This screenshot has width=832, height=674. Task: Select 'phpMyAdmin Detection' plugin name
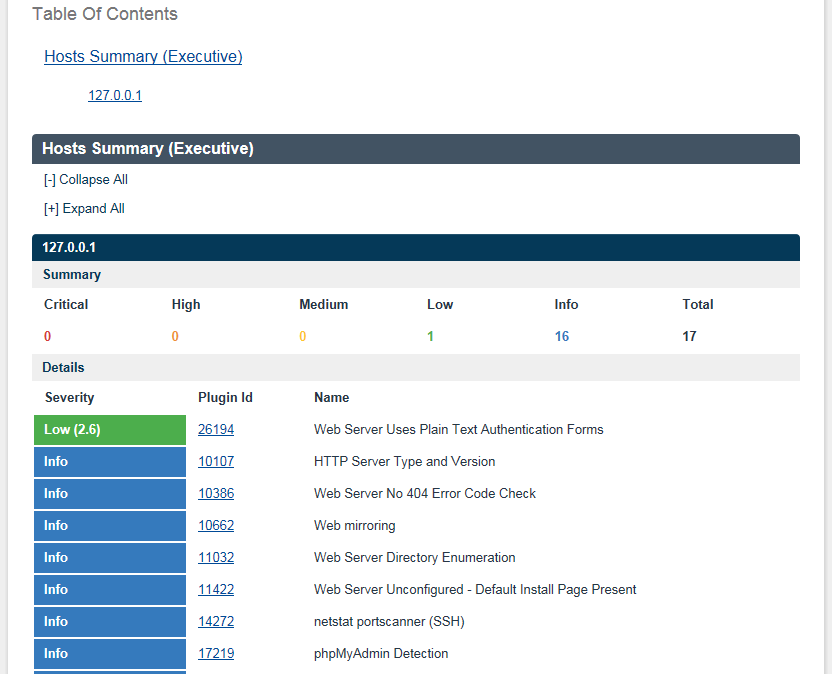(x=381, y=653)
